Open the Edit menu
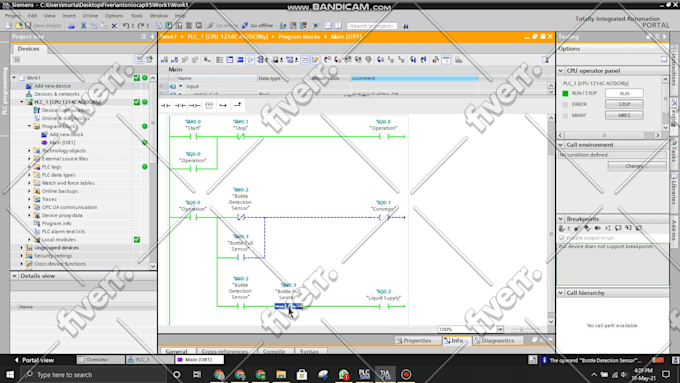 [x=33, y=16]
